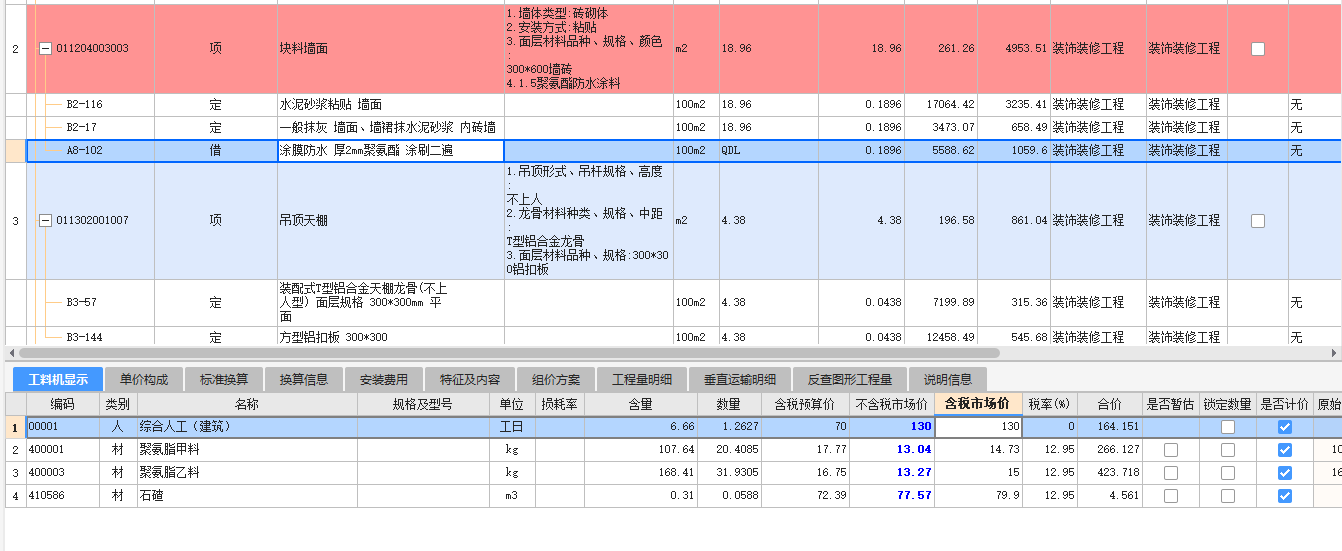Select the 聚氨脂甲料 material name cell
Image resolution: width=1342 pixels, height=551 pixels.
[247, 450]
